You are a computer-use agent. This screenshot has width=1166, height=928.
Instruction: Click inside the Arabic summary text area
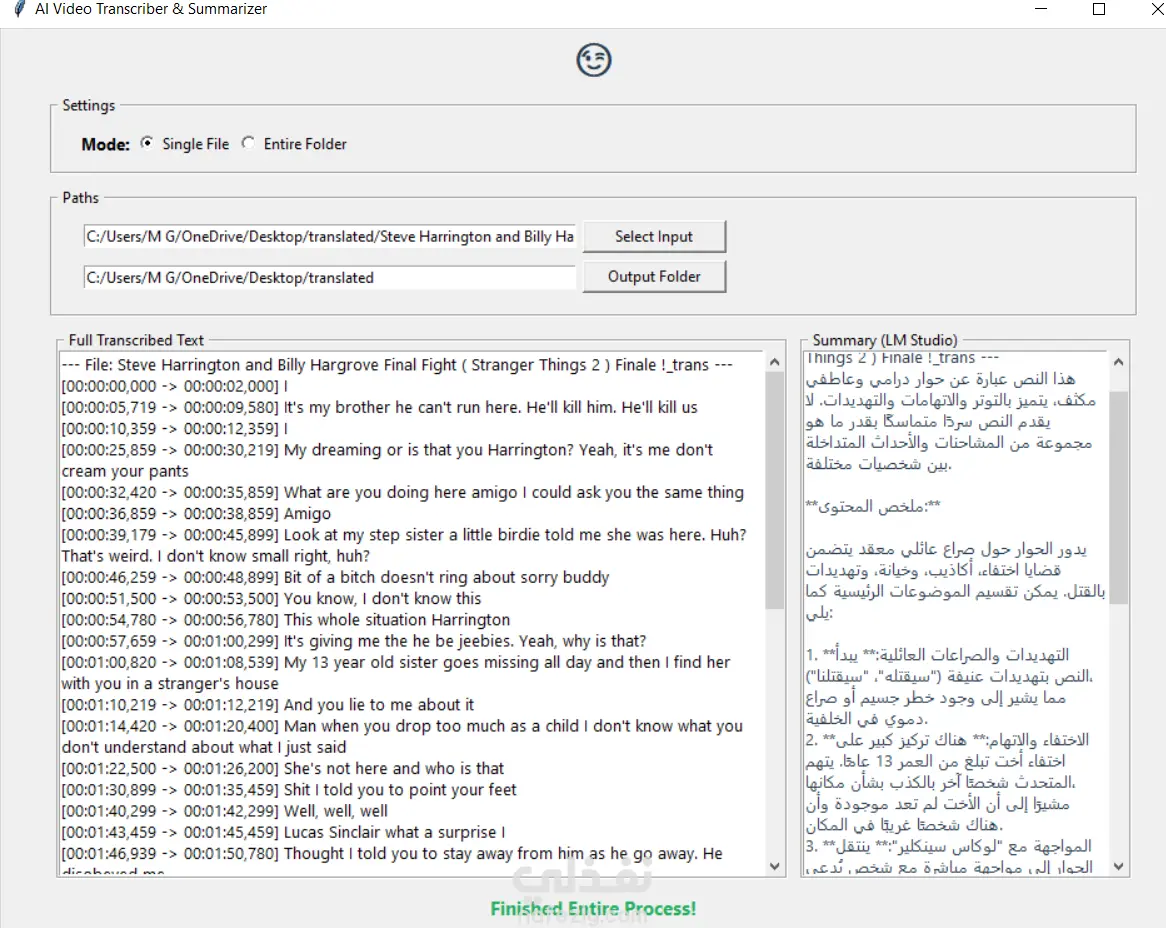pos(956,613)
